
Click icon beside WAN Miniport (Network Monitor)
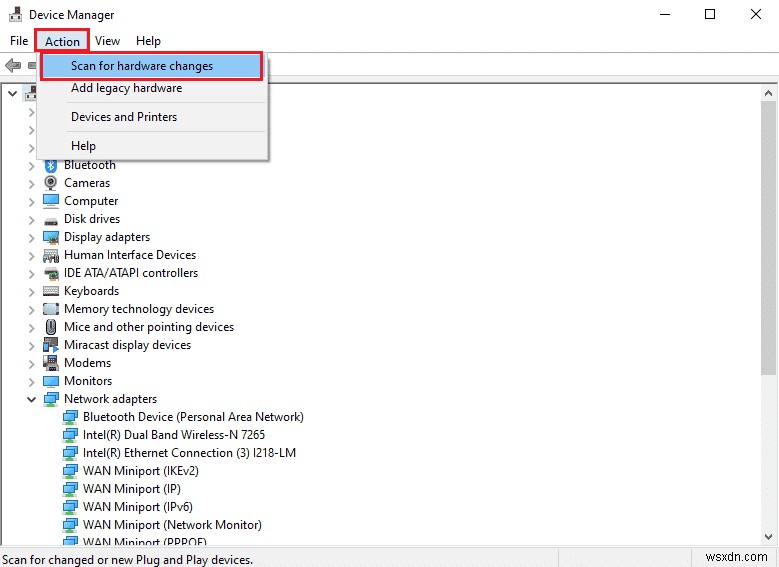pos(70,525)
